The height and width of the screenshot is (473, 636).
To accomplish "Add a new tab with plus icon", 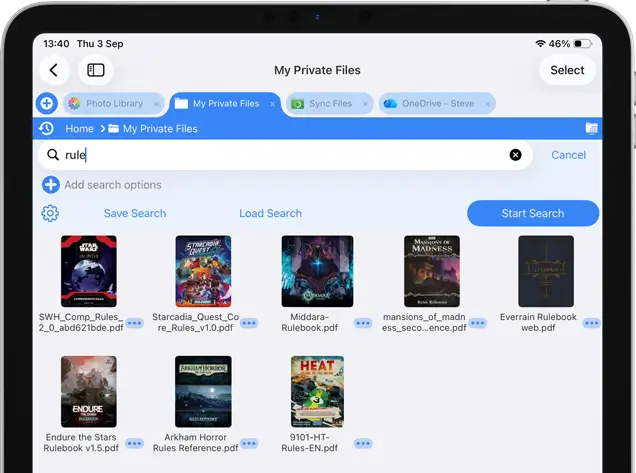I will (x=47, y=103).
